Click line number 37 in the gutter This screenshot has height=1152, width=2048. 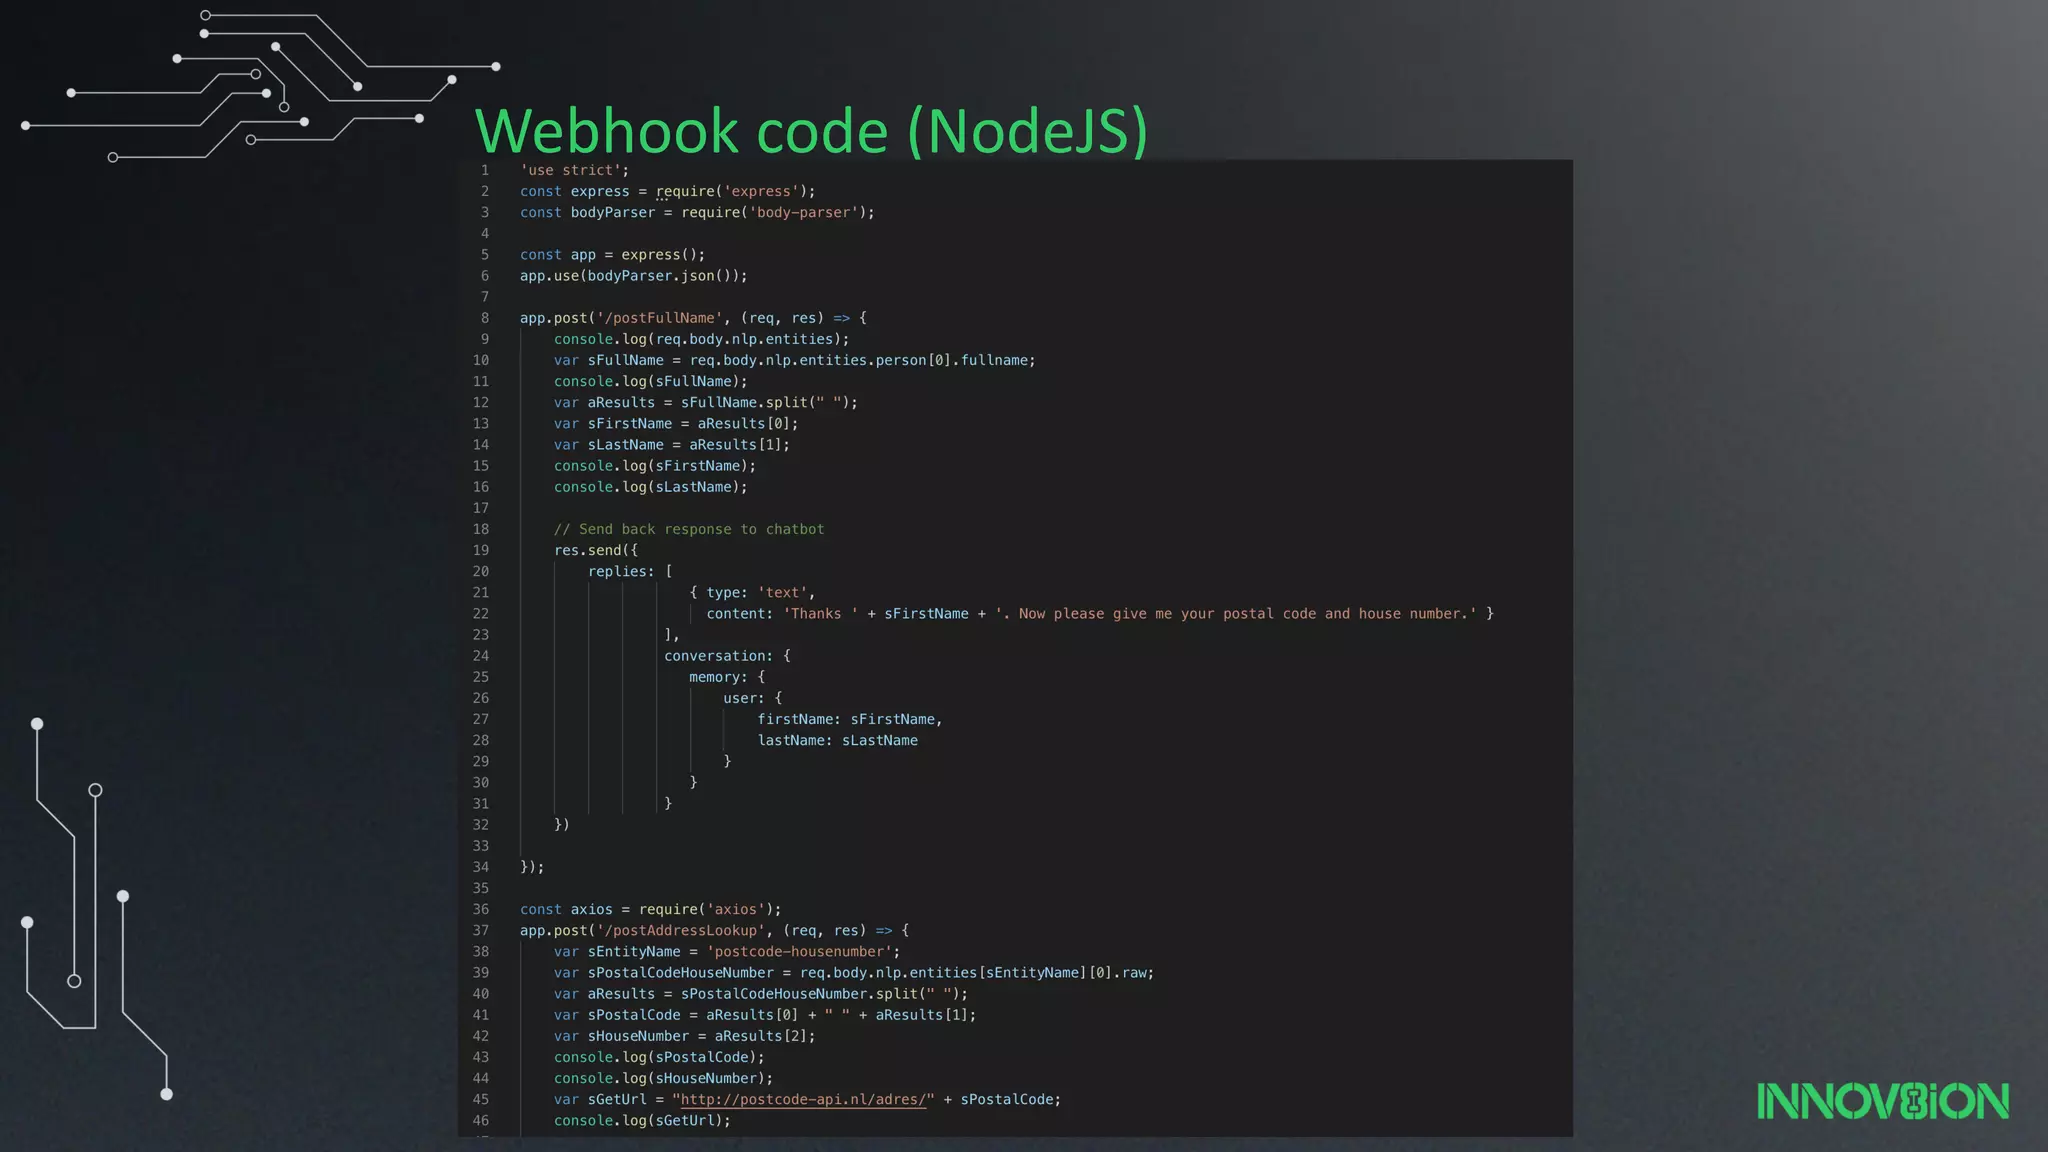coord(481,930)
